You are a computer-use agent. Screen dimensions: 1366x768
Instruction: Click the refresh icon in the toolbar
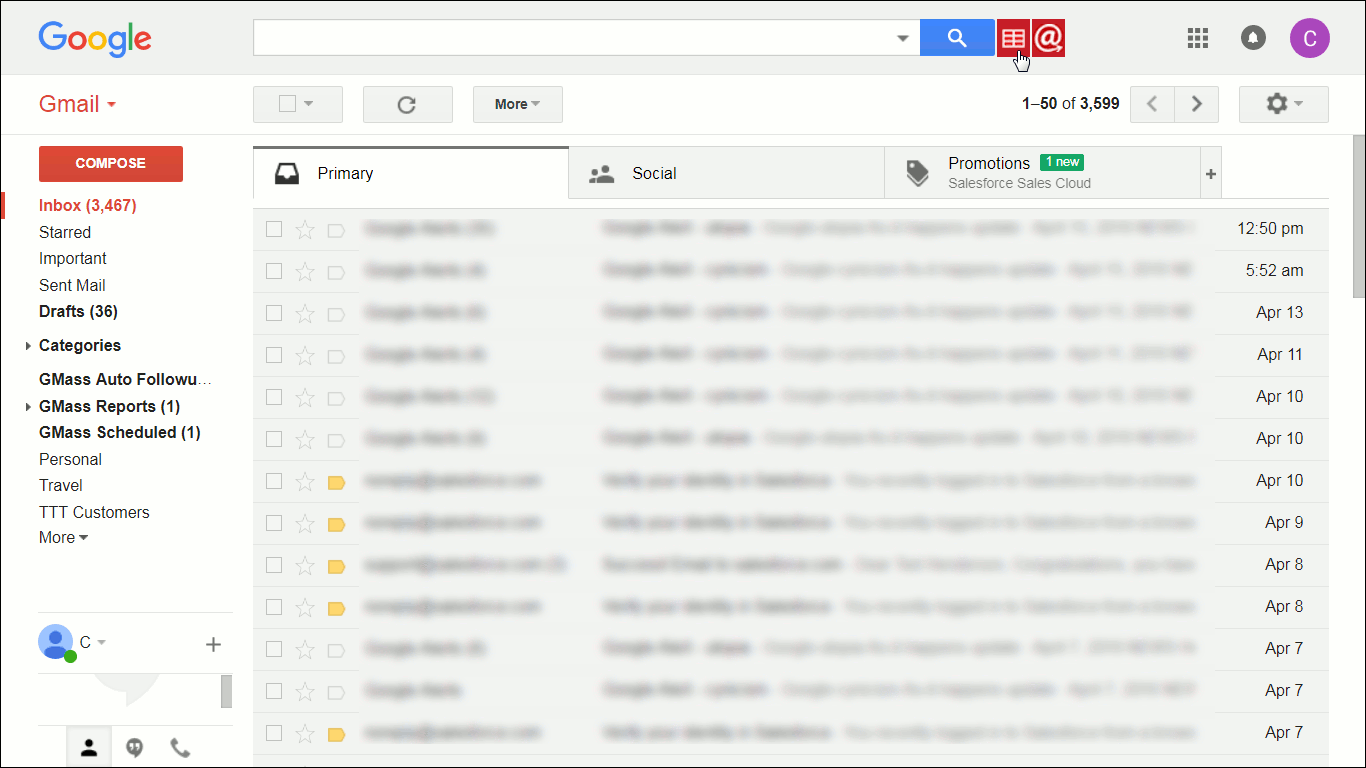[408, 104]
